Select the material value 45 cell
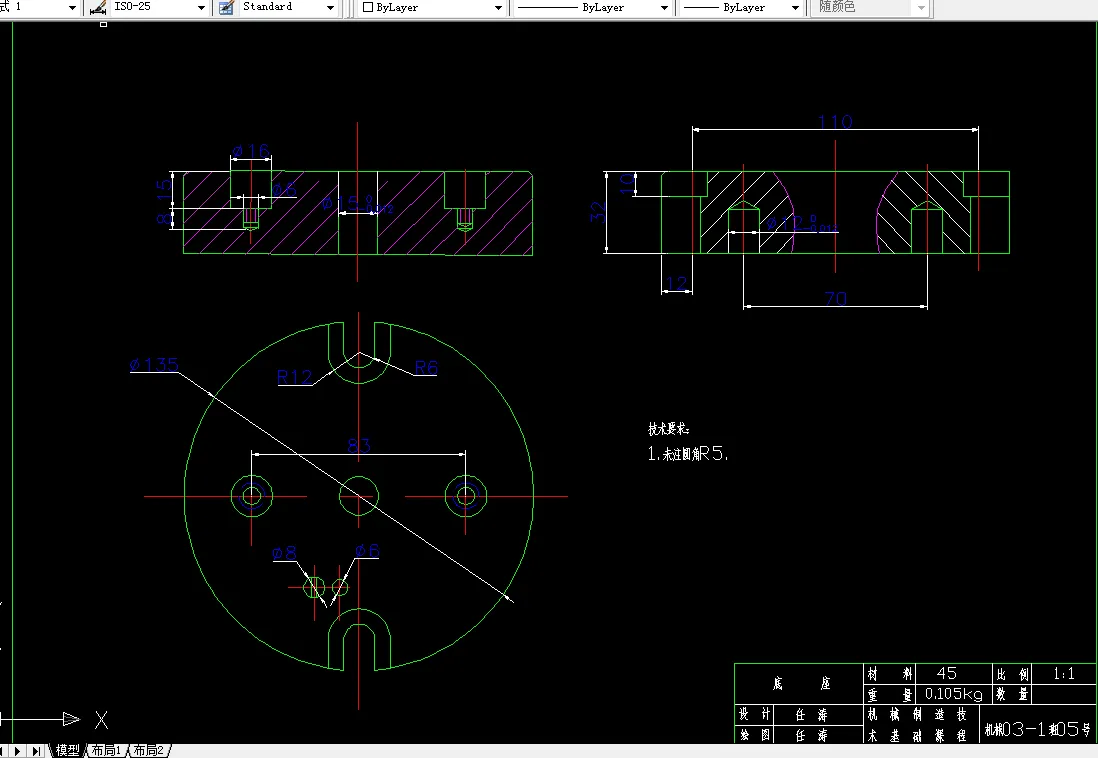The width and height of the screenshot is (1098, 758). 953,674
